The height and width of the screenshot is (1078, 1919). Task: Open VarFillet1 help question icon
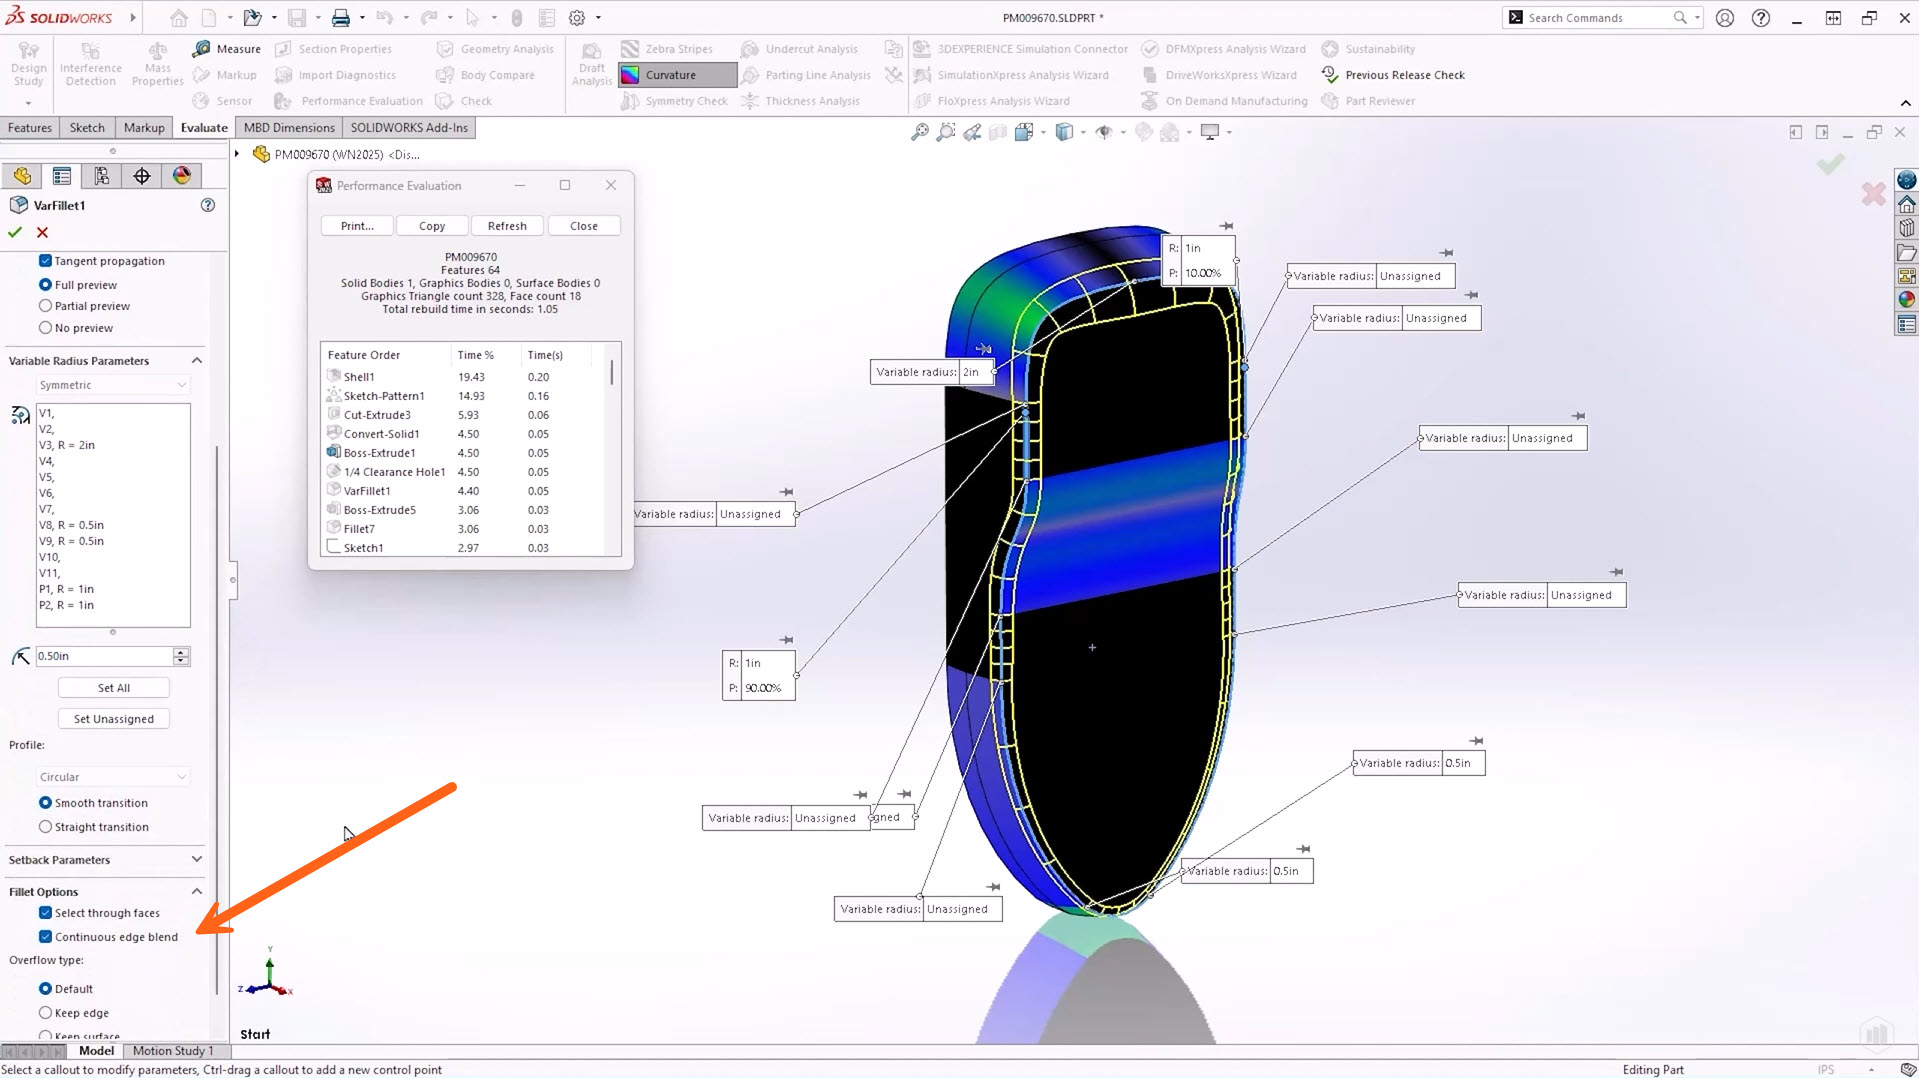[x=208, y=205]
